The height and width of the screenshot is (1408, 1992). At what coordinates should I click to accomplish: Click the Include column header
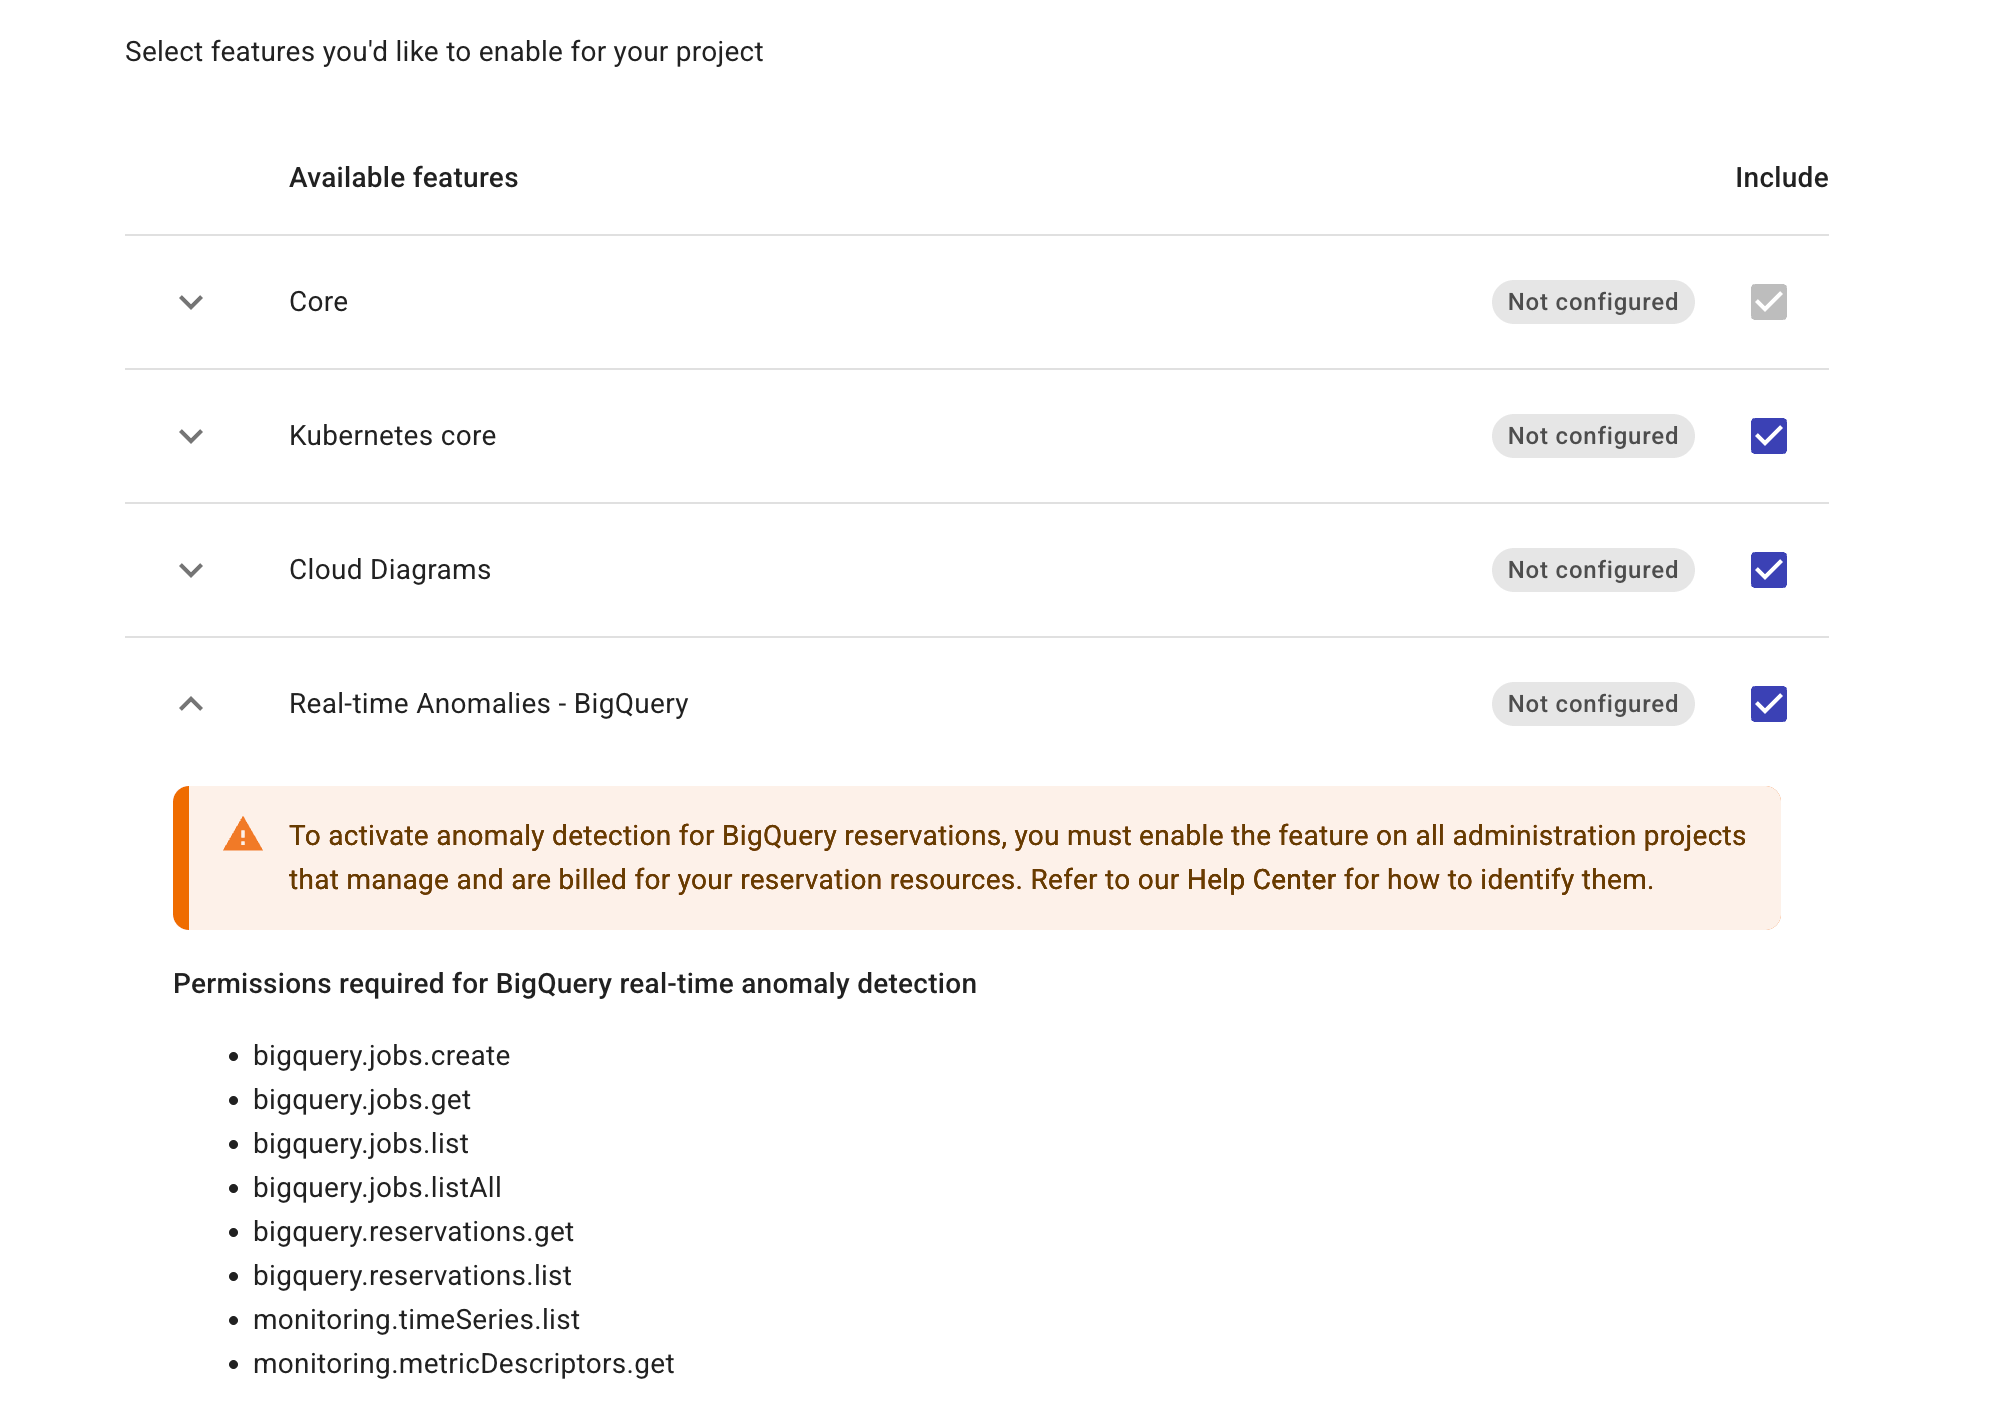(x=1781, y=177)
